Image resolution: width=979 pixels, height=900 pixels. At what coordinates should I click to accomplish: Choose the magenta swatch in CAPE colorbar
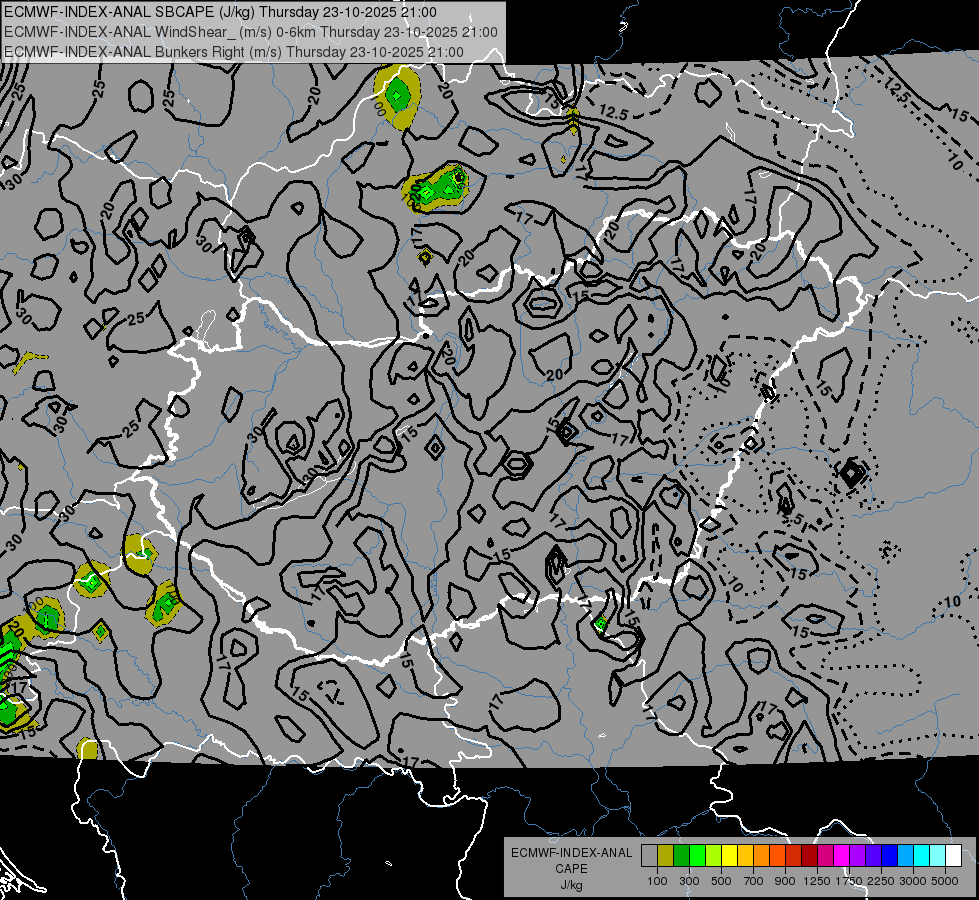pyautogui.click(x=841, y=856)
